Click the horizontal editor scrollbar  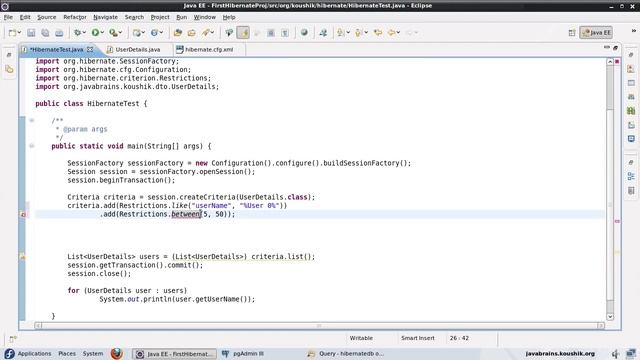point(319,325)
